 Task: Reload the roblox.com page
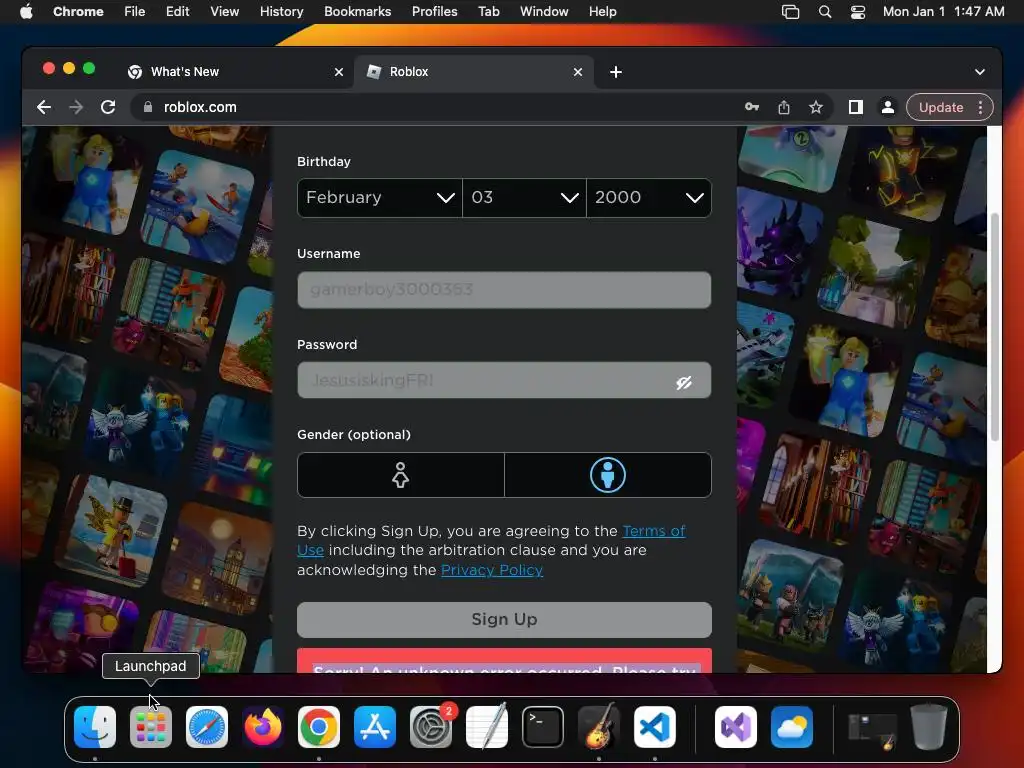108,107
